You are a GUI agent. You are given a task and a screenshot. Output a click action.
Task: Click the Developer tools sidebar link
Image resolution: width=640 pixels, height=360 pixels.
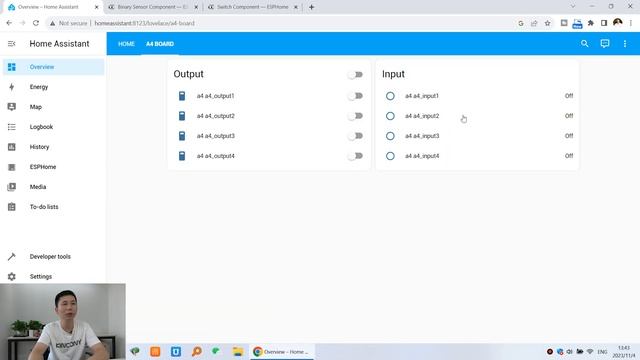[x=50, y=257]
